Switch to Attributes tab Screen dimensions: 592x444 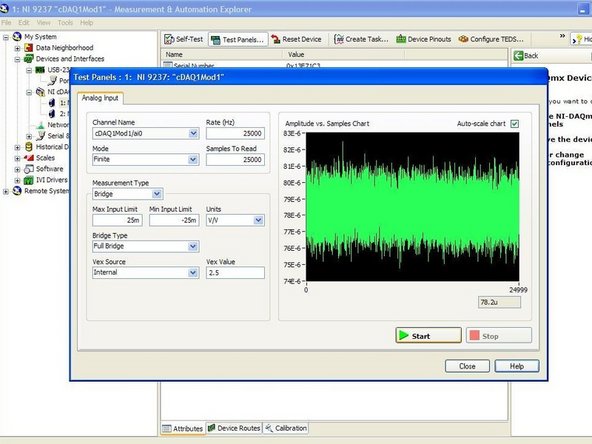[x=183, y=429]
